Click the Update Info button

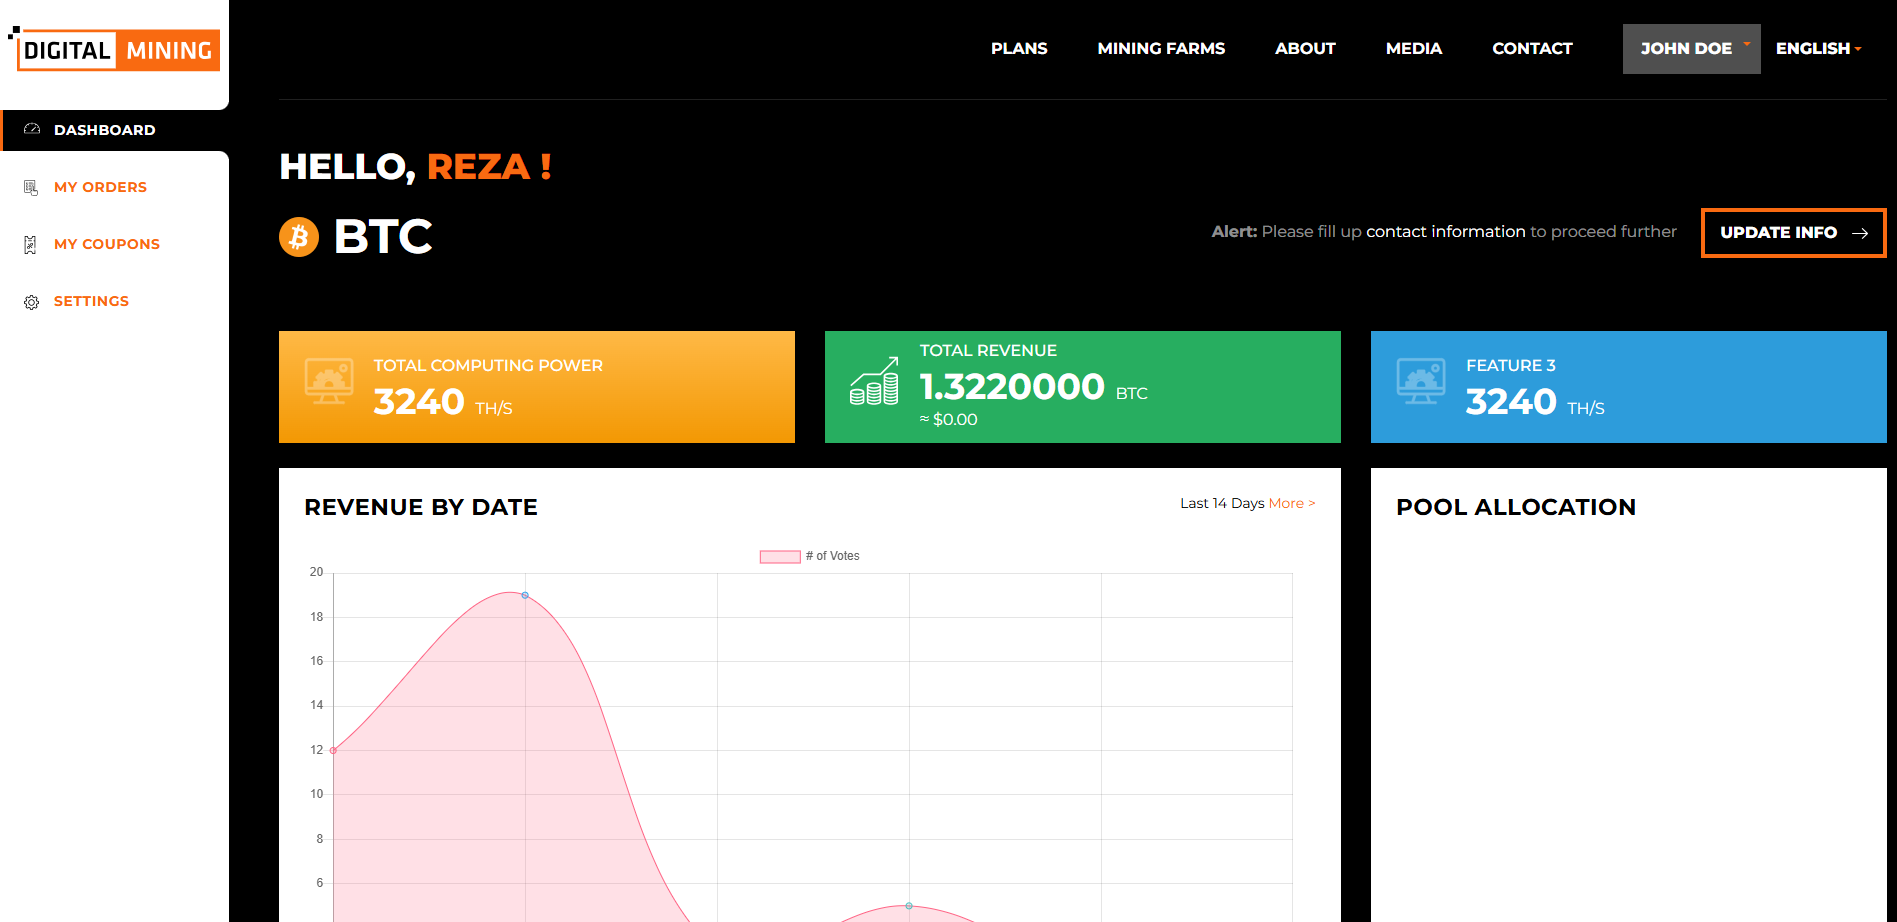tap(1794, 233)
